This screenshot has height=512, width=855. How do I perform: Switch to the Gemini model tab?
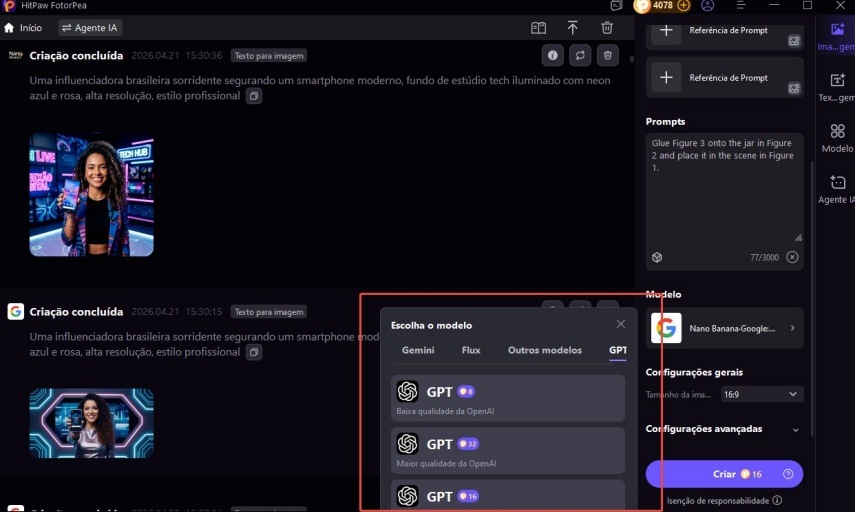418,350
